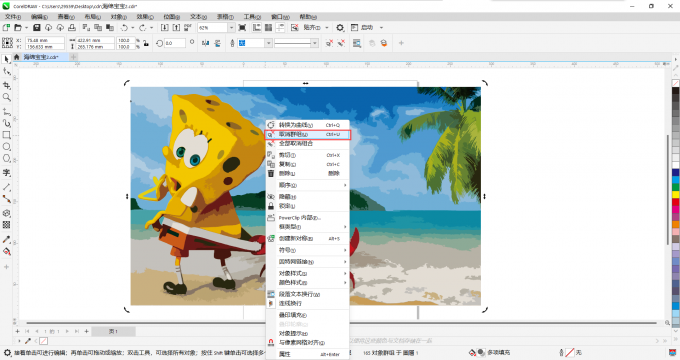Click the Welcome screen home button
680x360 pixels.
(x=16, y=57)
